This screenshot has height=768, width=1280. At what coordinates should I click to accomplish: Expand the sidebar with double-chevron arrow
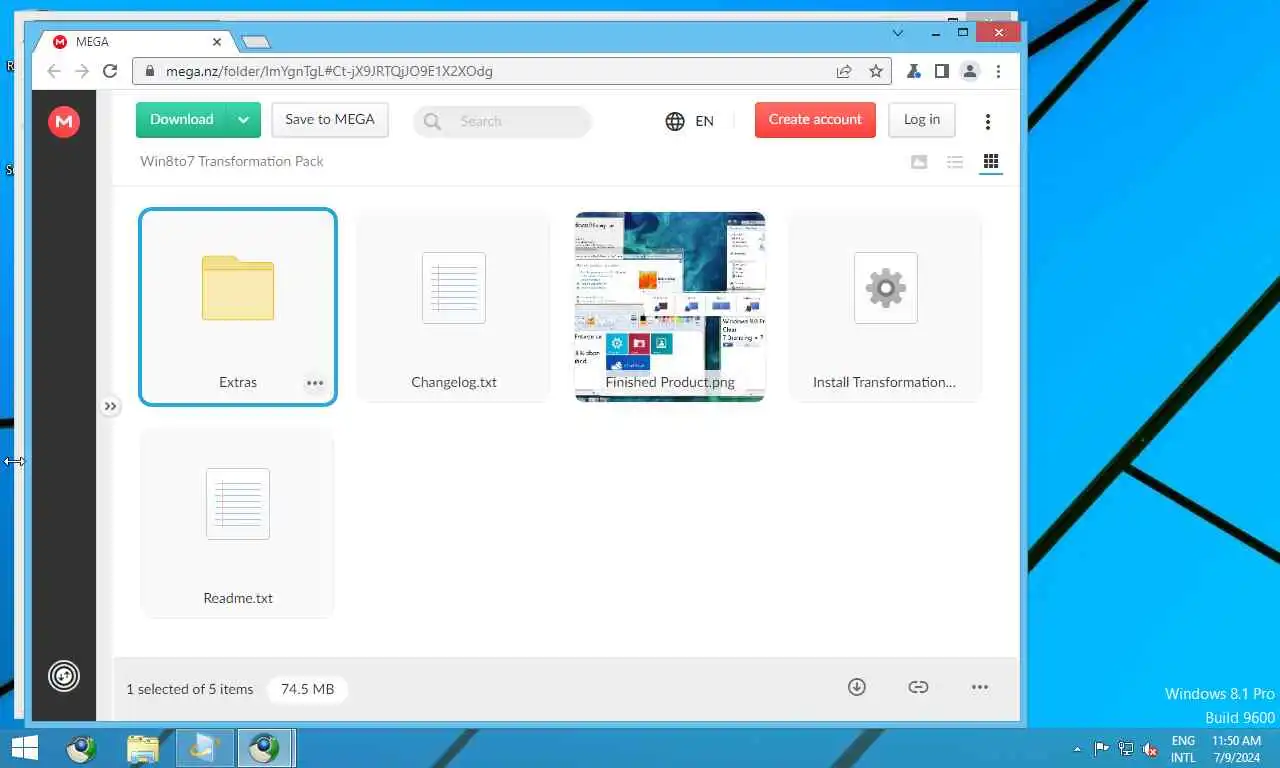pyautogui.click(x=110, y=406)
